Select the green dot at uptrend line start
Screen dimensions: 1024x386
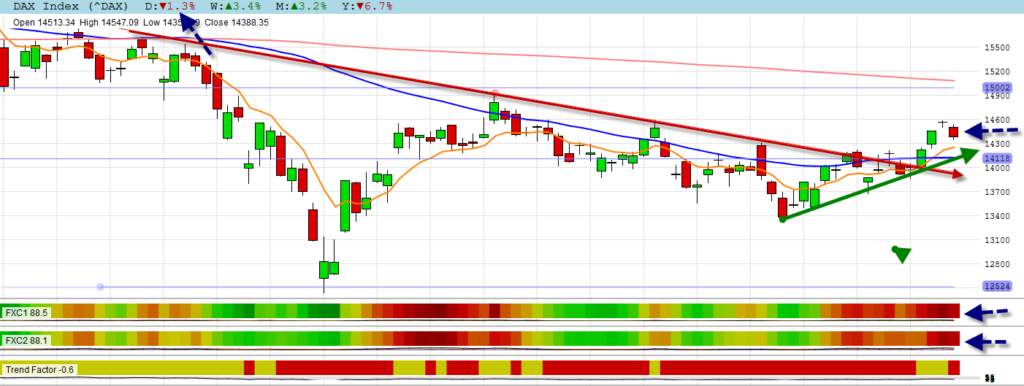click(x=783, y=219)
